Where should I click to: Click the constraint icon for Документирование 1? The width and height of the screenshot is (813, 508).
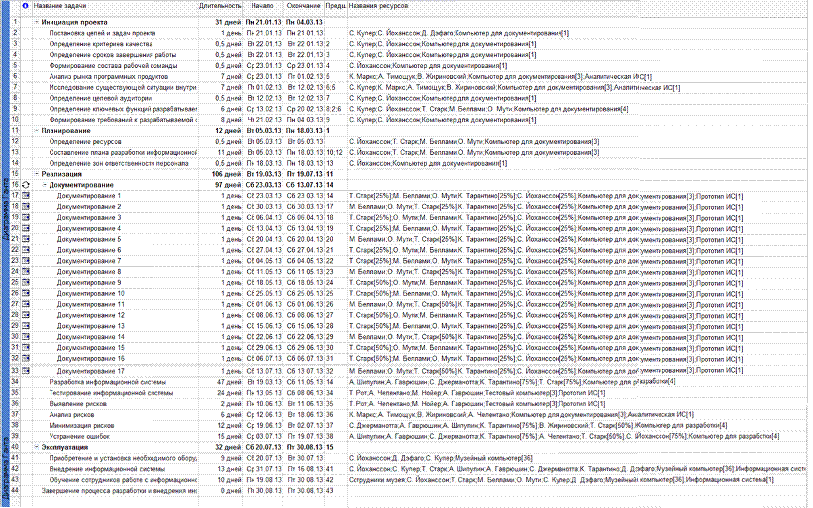click(26, 196)
